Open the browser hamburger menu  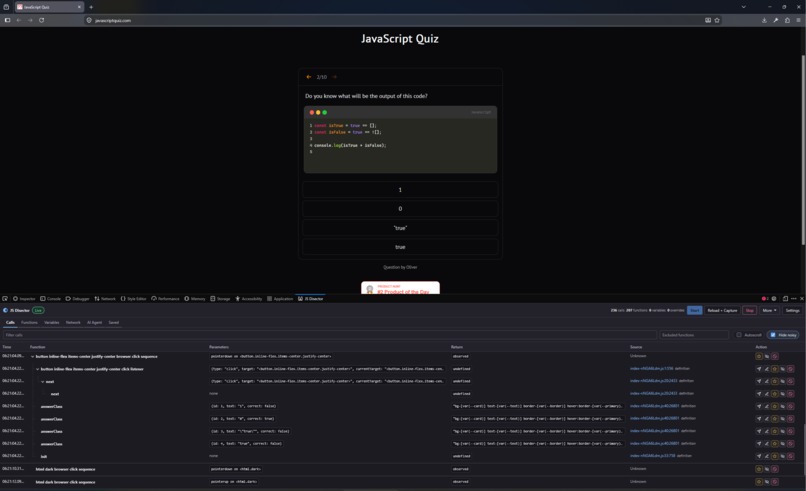(798, 20)
